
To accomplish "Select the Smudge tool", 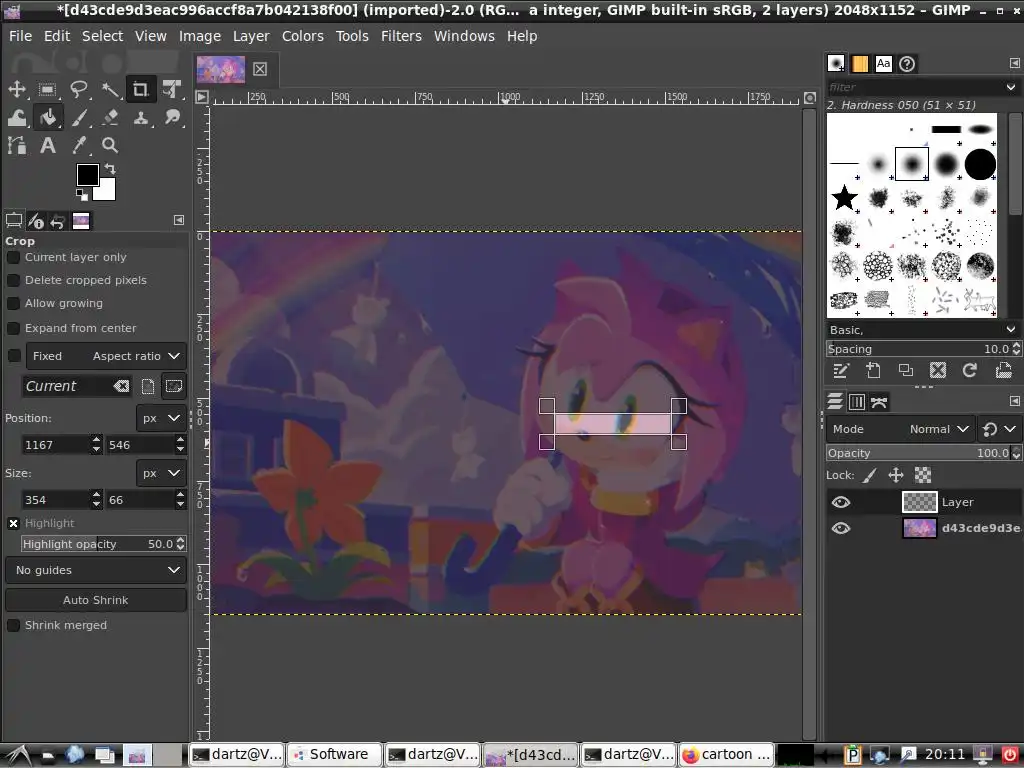I will (172, 118).
